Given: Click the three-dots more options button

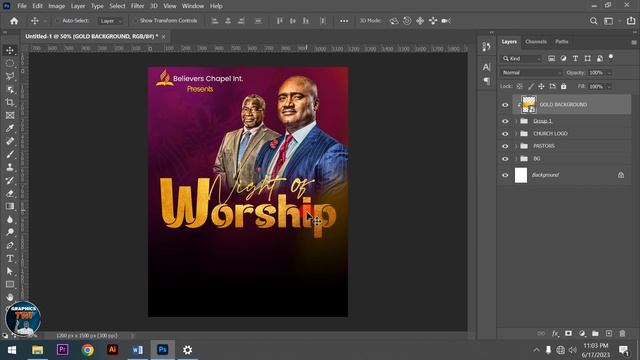Looking at the screenshot, I should 344,21.
